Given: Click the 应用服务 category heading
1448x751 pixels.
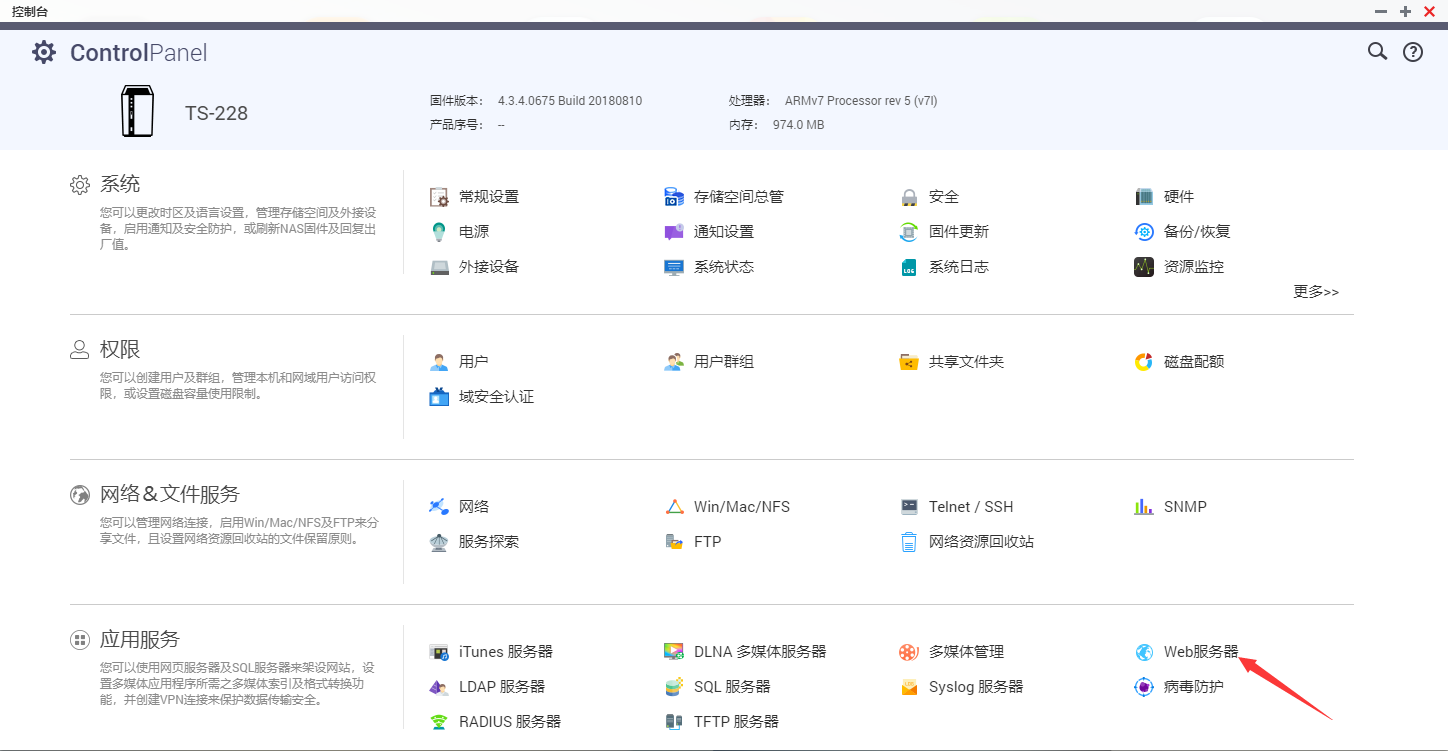Looking at the screenshot, I should [139, 640].
